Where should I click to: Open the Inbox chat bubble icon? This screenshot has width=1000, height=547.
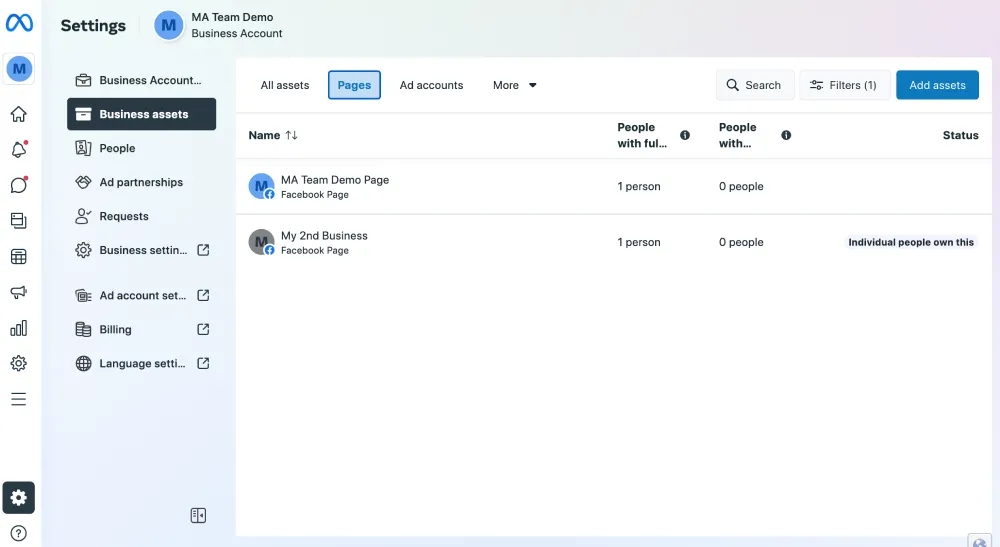coord(18,185)
